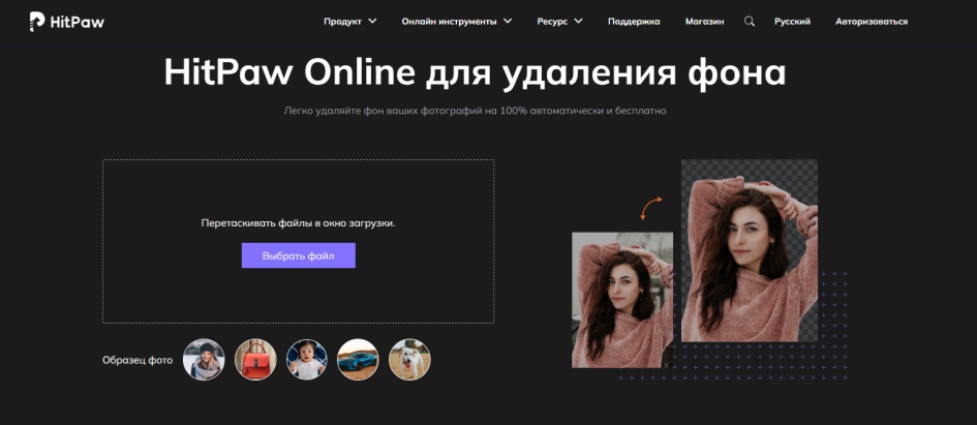
Task: Select the white dog sample photo
Action: [x=409, y=360]
